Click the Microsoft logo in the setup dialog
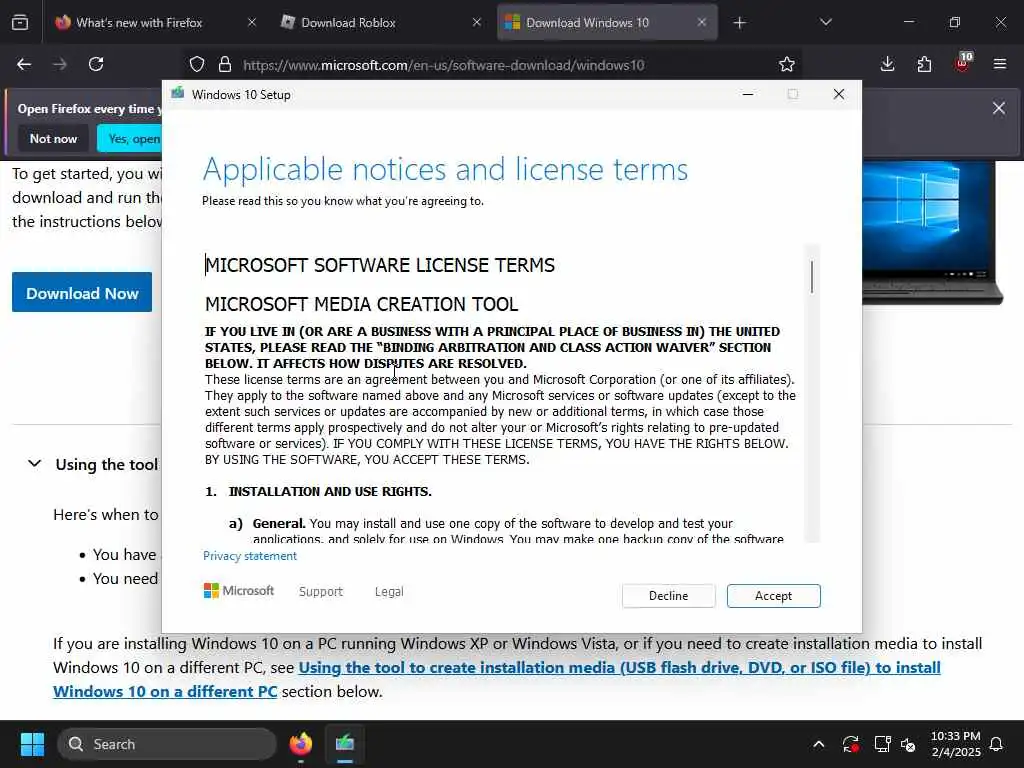Viewport: 1024px width, 768px height. pyautogui.click(x=239, y=590)
